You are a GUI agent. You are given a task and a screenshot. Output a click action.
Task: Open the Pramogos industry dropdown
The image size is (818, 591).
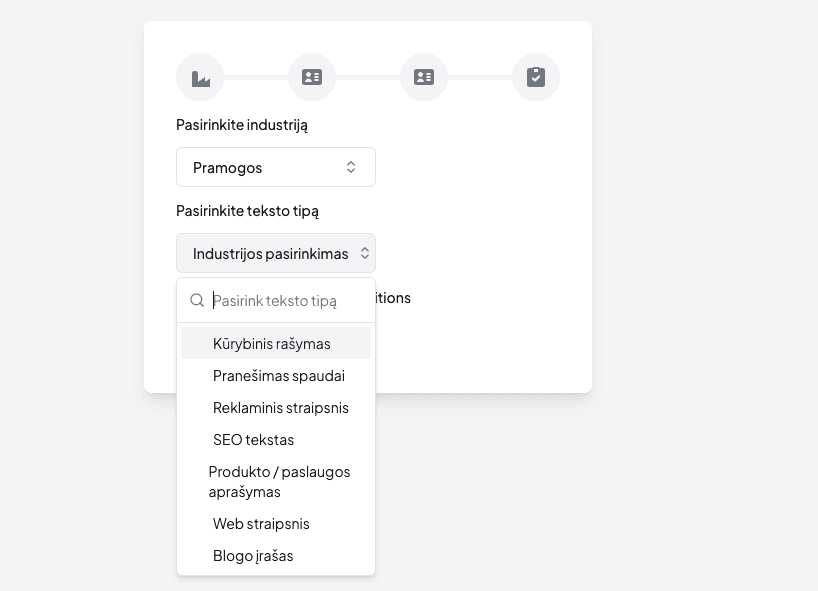[x=275, y=167]
